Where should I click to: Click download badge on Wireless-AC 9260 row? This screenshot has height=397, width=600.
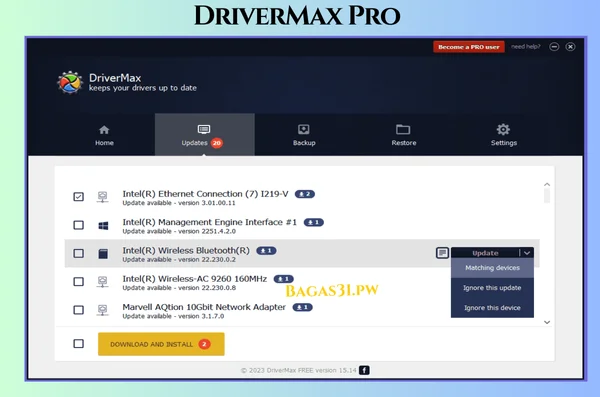pyautogui.click(x=284, y=279)
